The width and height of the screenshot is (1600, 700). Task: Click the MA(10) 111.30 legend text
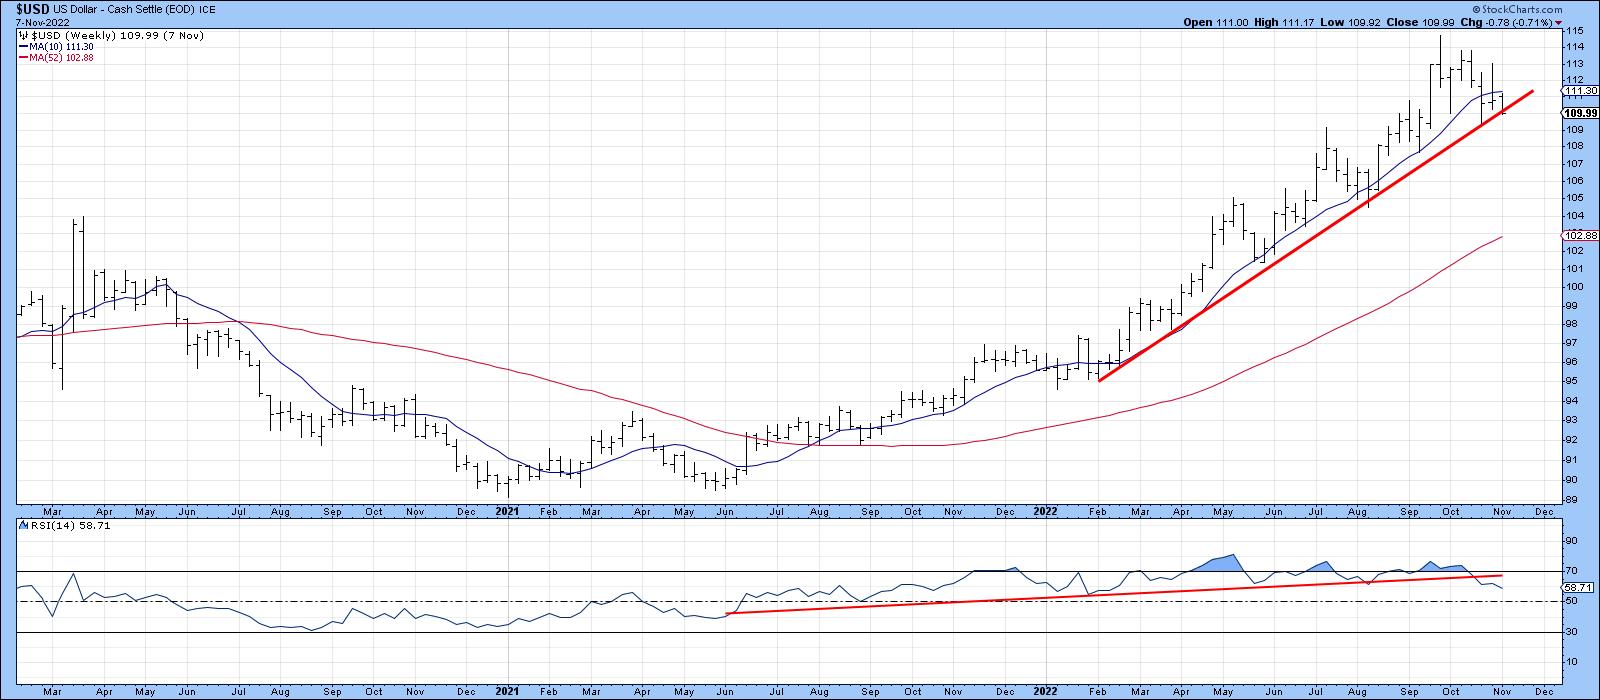[x=59, y=46]
